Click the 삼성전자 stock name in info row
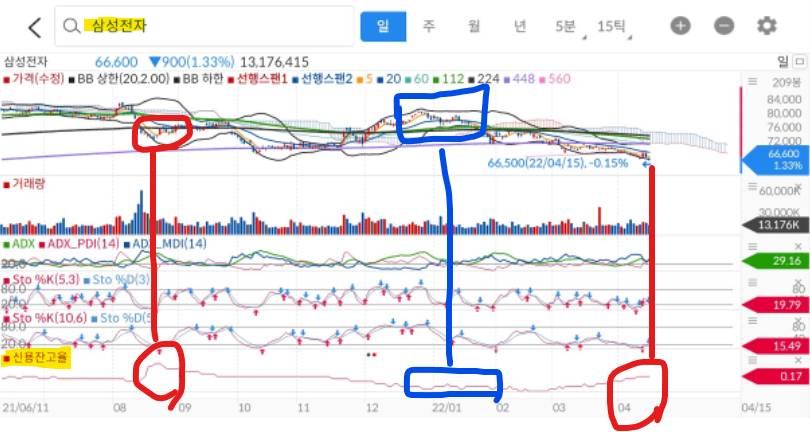The height and width of the screenshot is (432, 810). pyautogui.click(x=25, y=62)
